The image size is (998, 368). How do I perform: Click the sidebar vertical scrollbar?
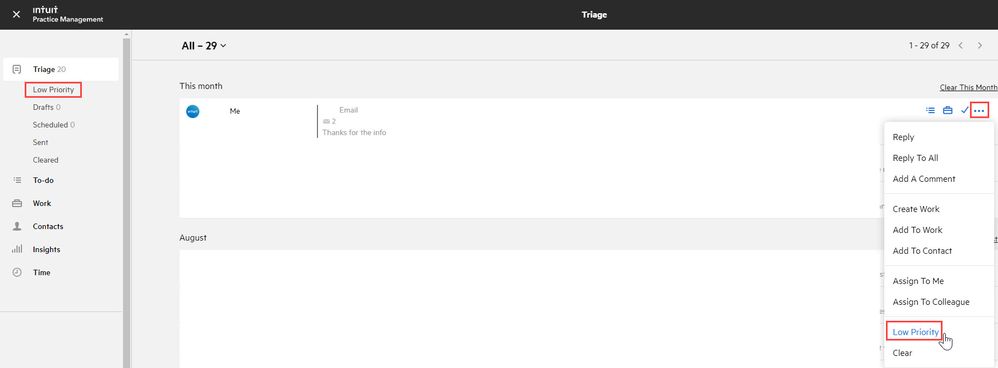[126, 202]
